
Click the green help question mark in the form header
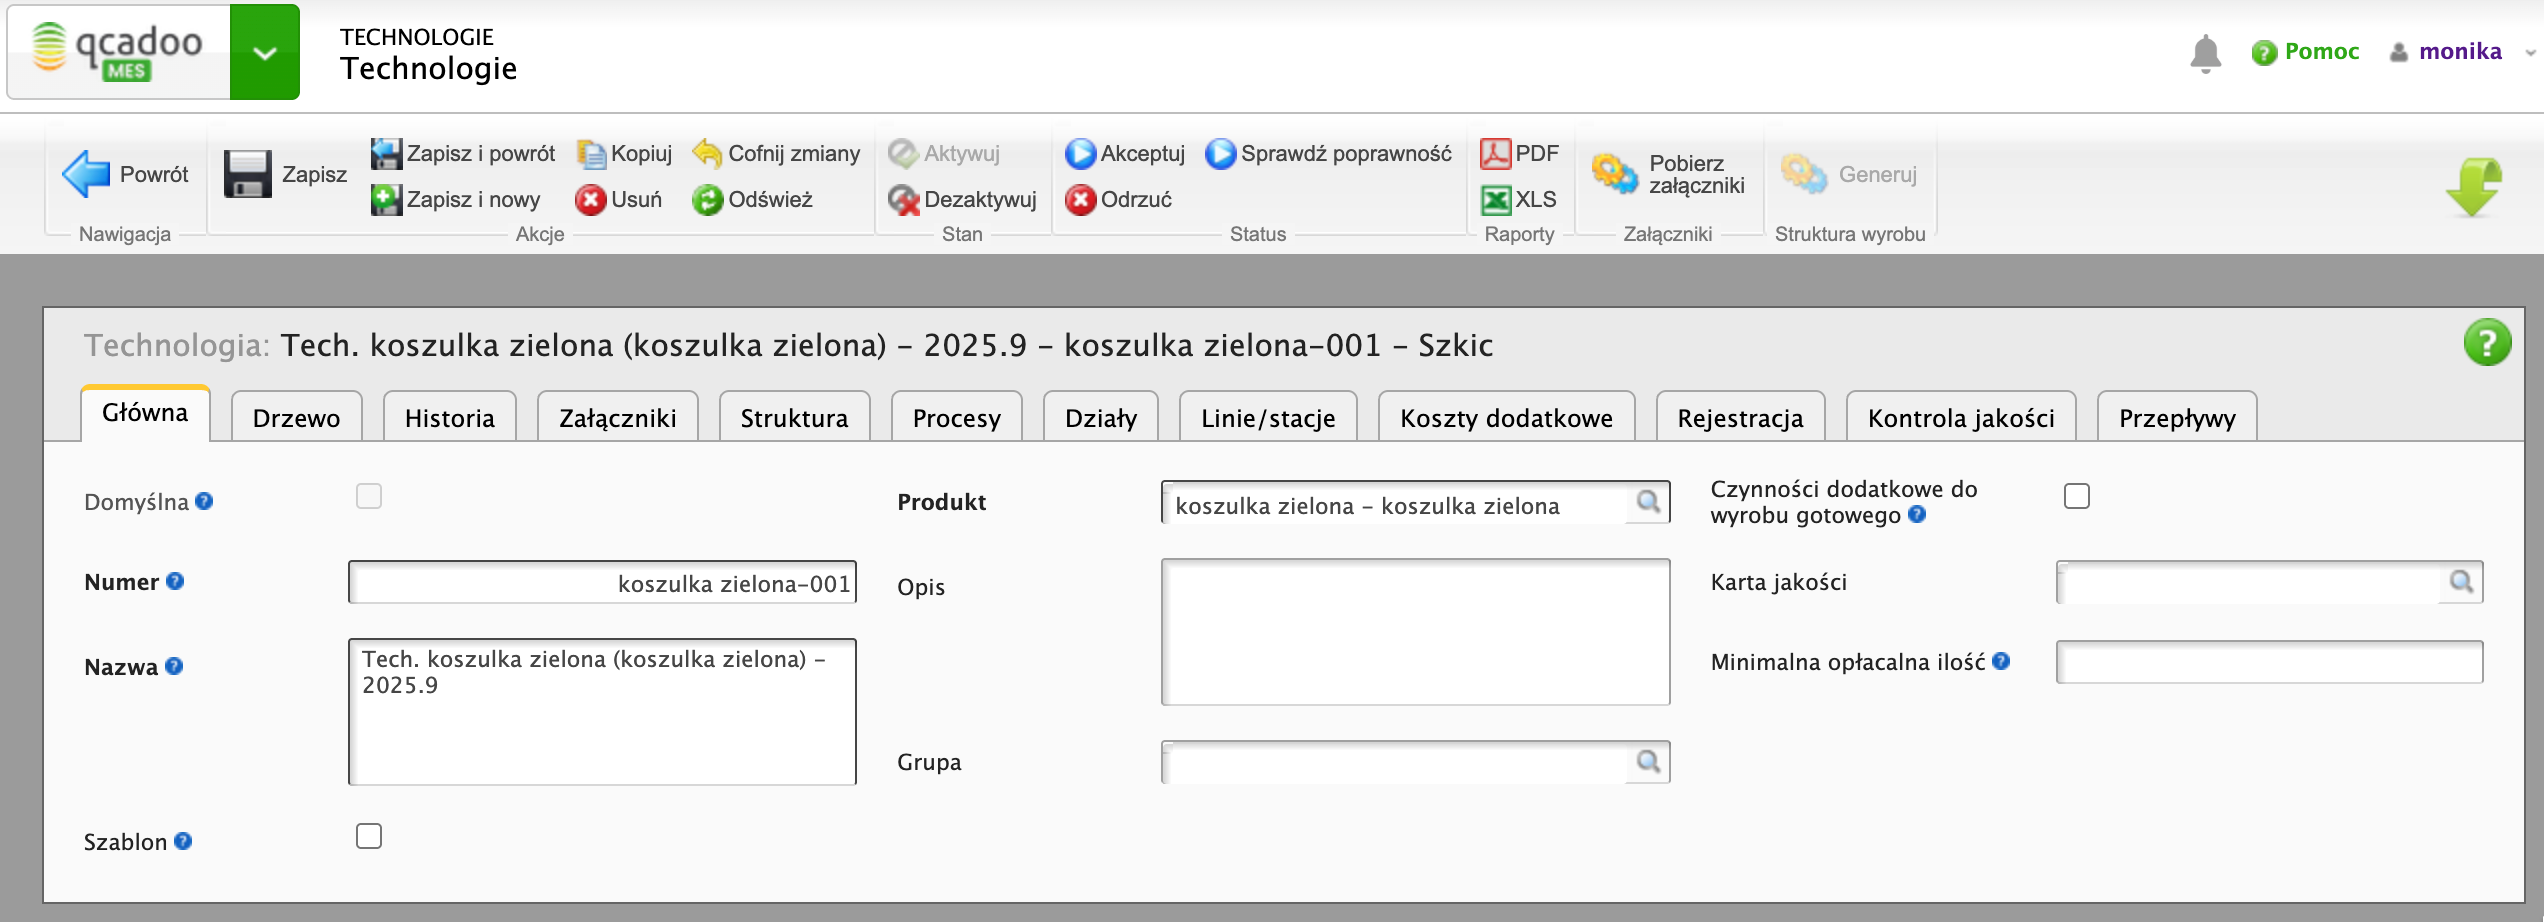(2486, 343)
